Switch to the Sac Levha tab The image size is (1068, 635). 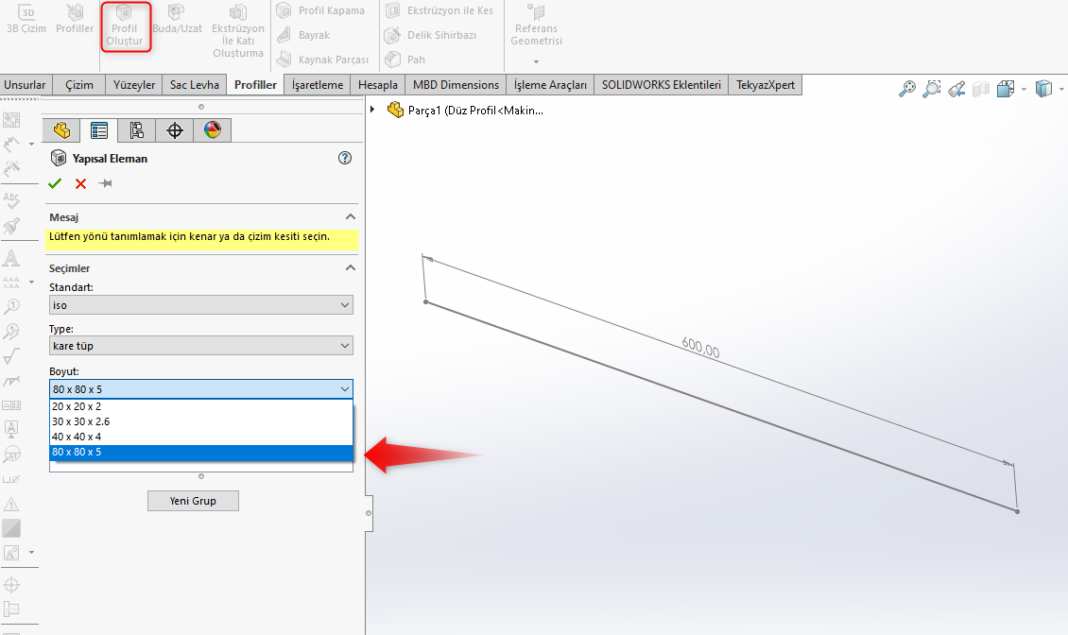pos(194,85)
